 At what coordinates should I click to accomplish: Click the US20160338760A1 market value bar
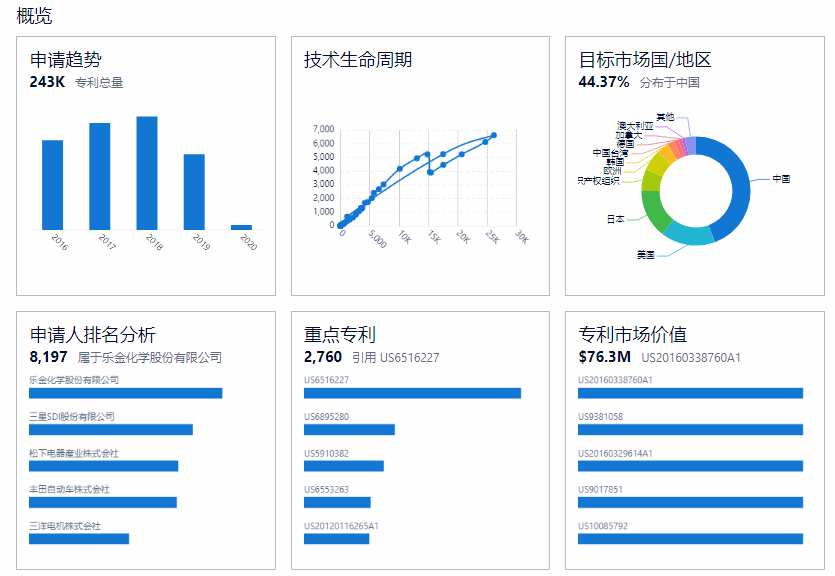click(x=691, y=393)
